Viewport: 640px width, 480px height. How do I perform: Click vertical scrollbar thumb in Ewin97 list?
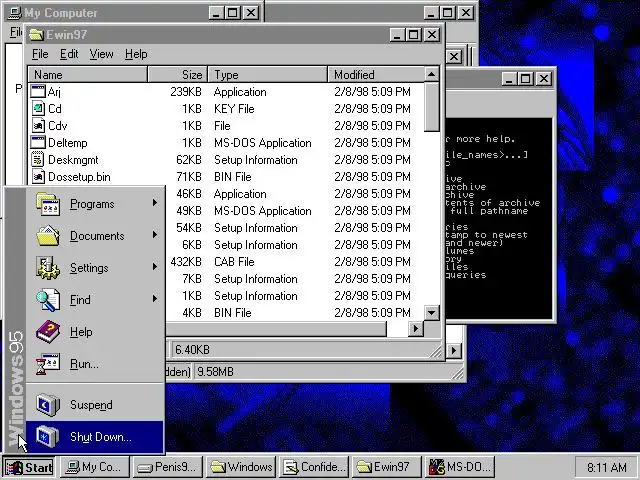click(431, 107)
